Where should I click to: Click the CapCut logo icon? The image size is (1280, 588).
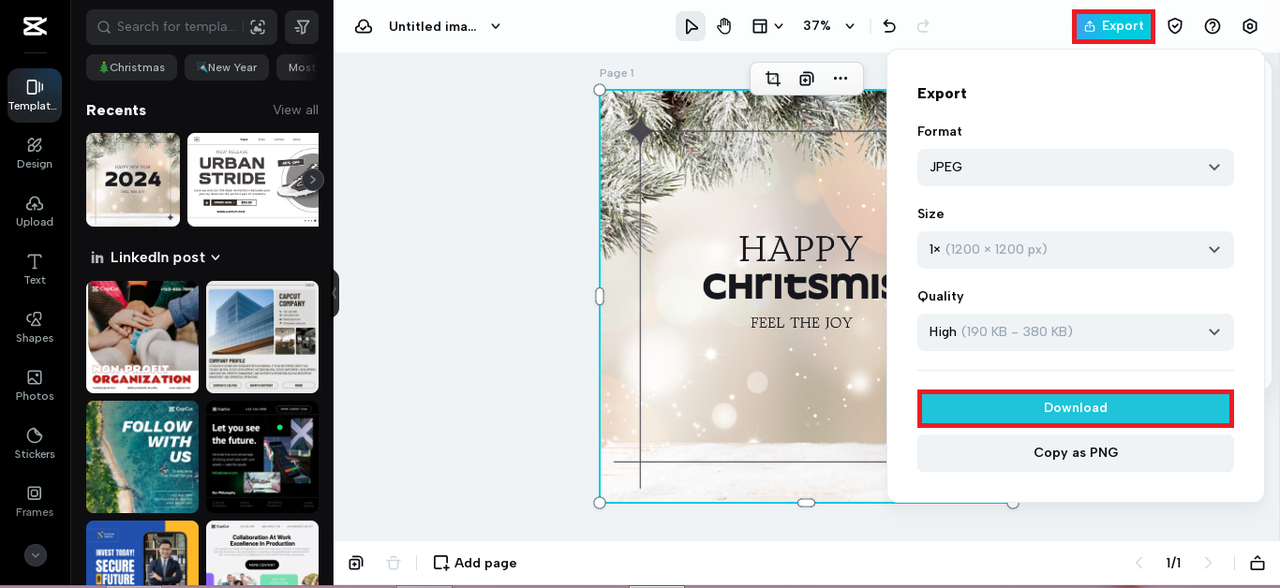point(35,26)
